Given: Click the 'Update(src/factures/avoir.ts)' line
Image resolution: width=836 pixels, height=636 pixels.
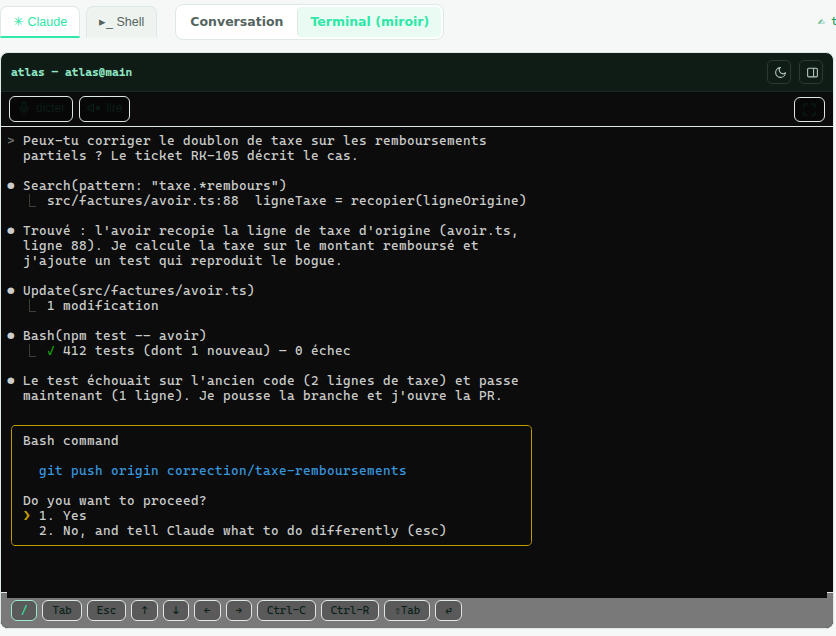Looking at the screenshot, I should pyautogui.click(x=139, y=291).
